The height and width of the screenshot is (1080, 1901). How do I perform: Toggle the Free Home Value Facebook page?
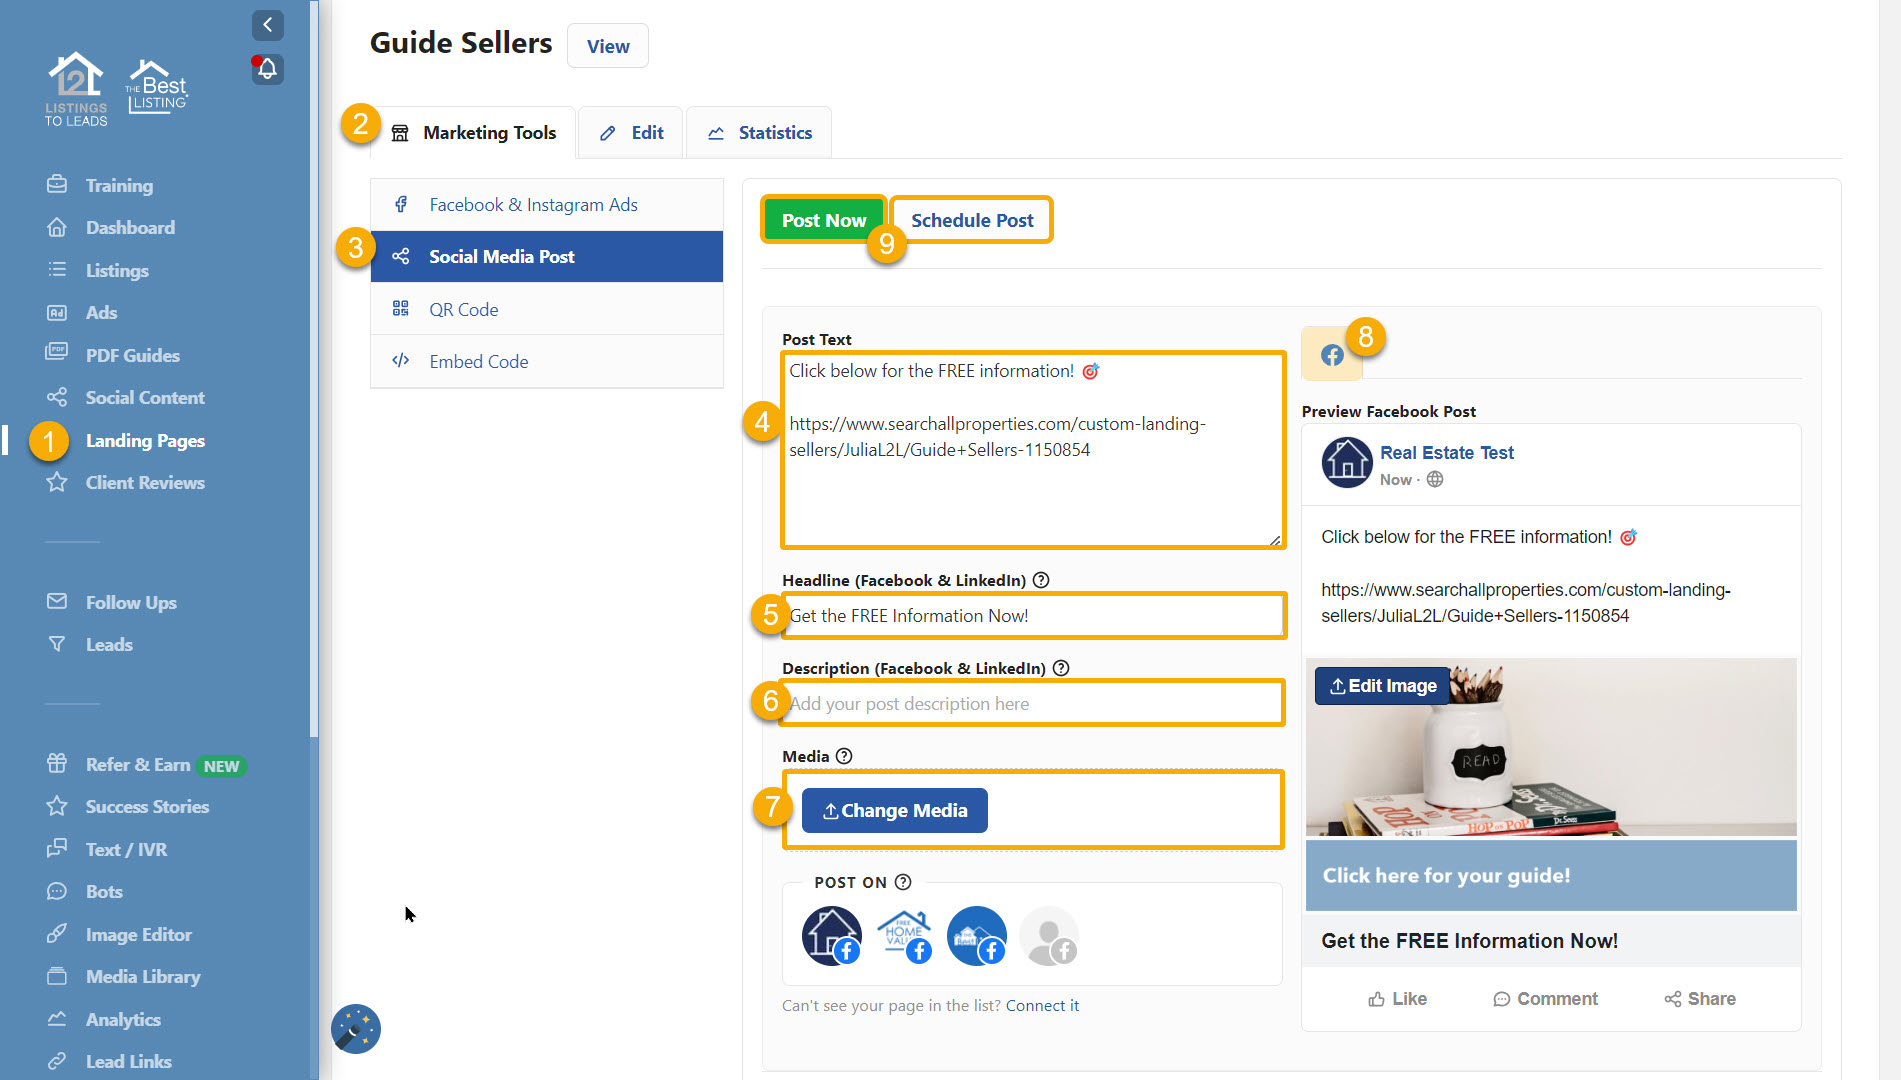pyautogui.click(x=904, y=936)
